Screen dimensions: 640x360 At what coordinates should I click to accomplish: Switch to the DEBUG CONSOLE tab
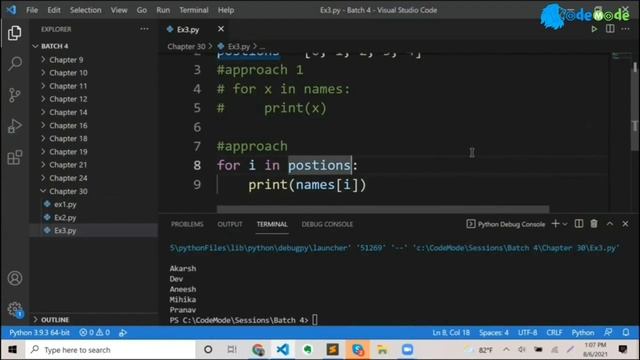click(327, 224)
